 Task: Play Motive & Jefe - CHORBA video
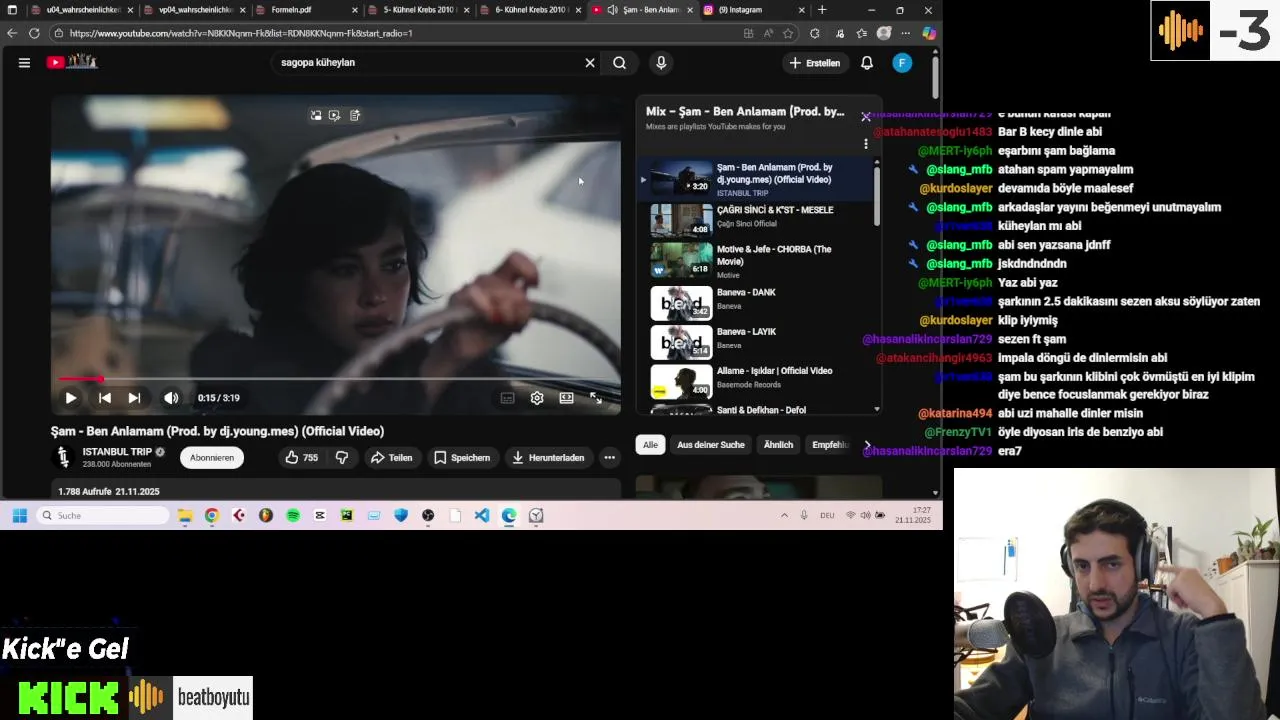(x=755, y=260)
